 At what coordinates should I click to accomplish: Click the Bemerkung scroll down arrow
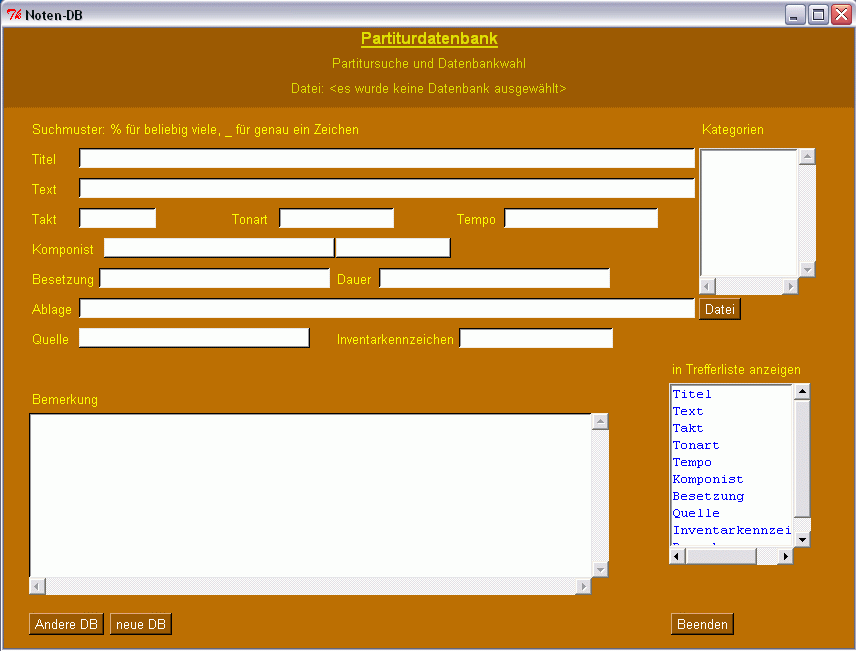[601, 569]
